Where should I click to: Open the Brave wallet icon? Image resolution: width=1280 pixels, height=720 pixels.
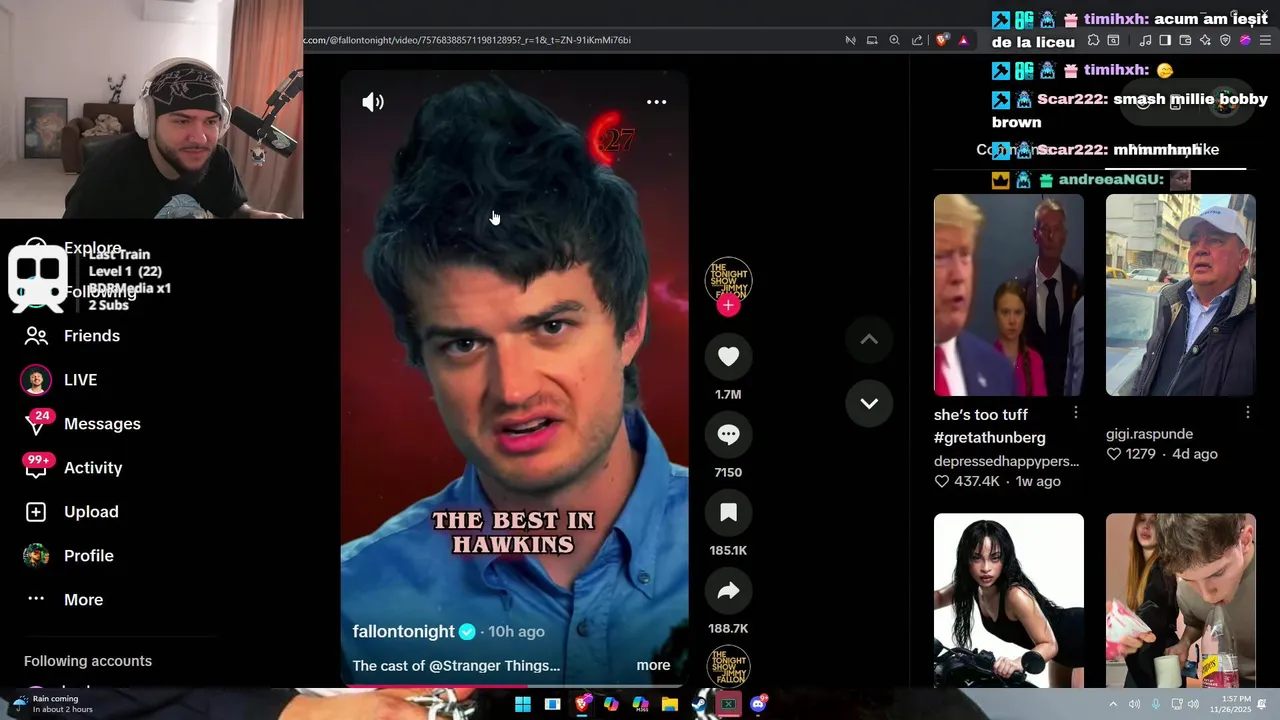click(x=1185, y=40)
